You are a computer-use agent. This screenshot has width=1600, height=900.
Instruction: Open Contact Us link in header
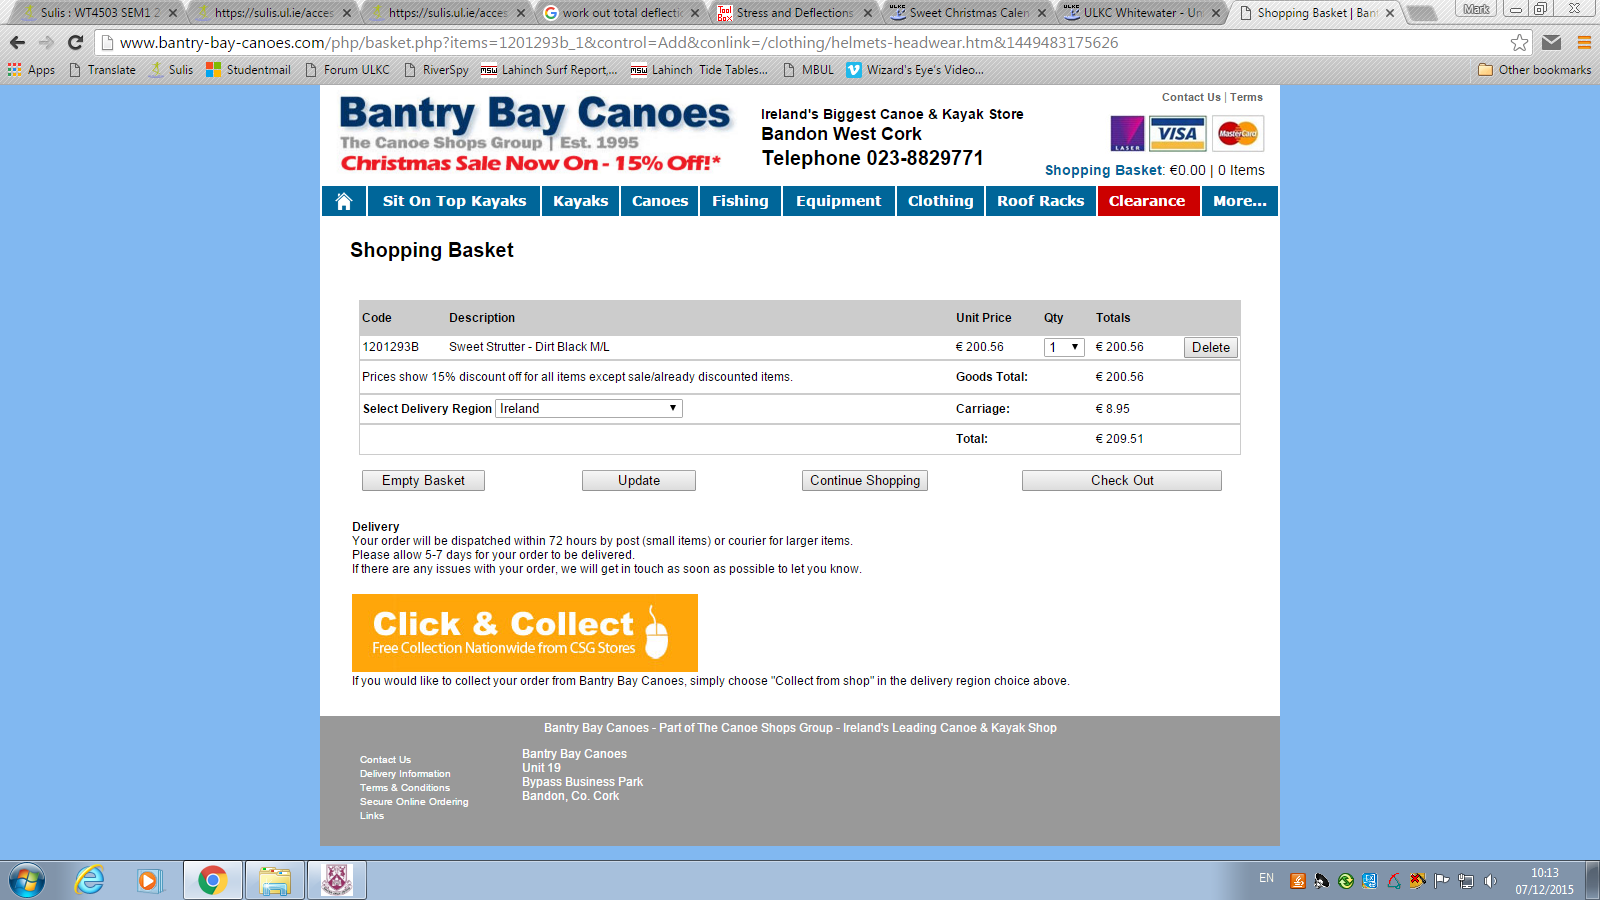point(1191,97)
